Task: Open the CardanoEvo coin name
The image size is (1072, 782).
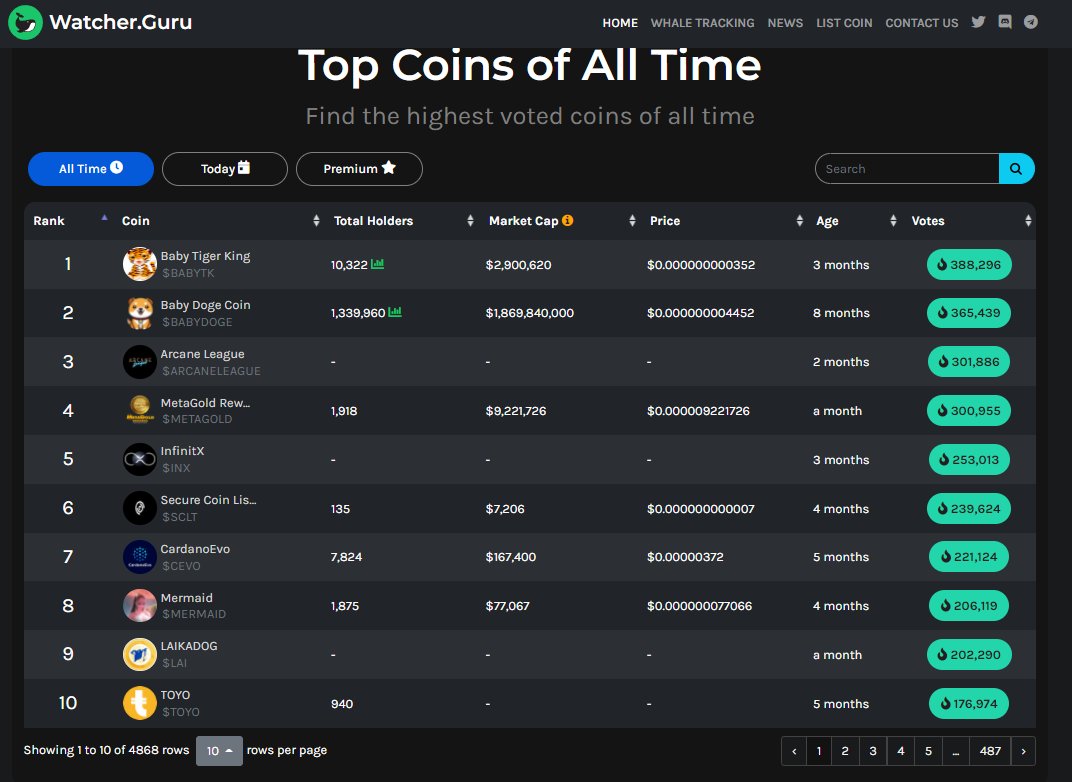Action: 195,549
